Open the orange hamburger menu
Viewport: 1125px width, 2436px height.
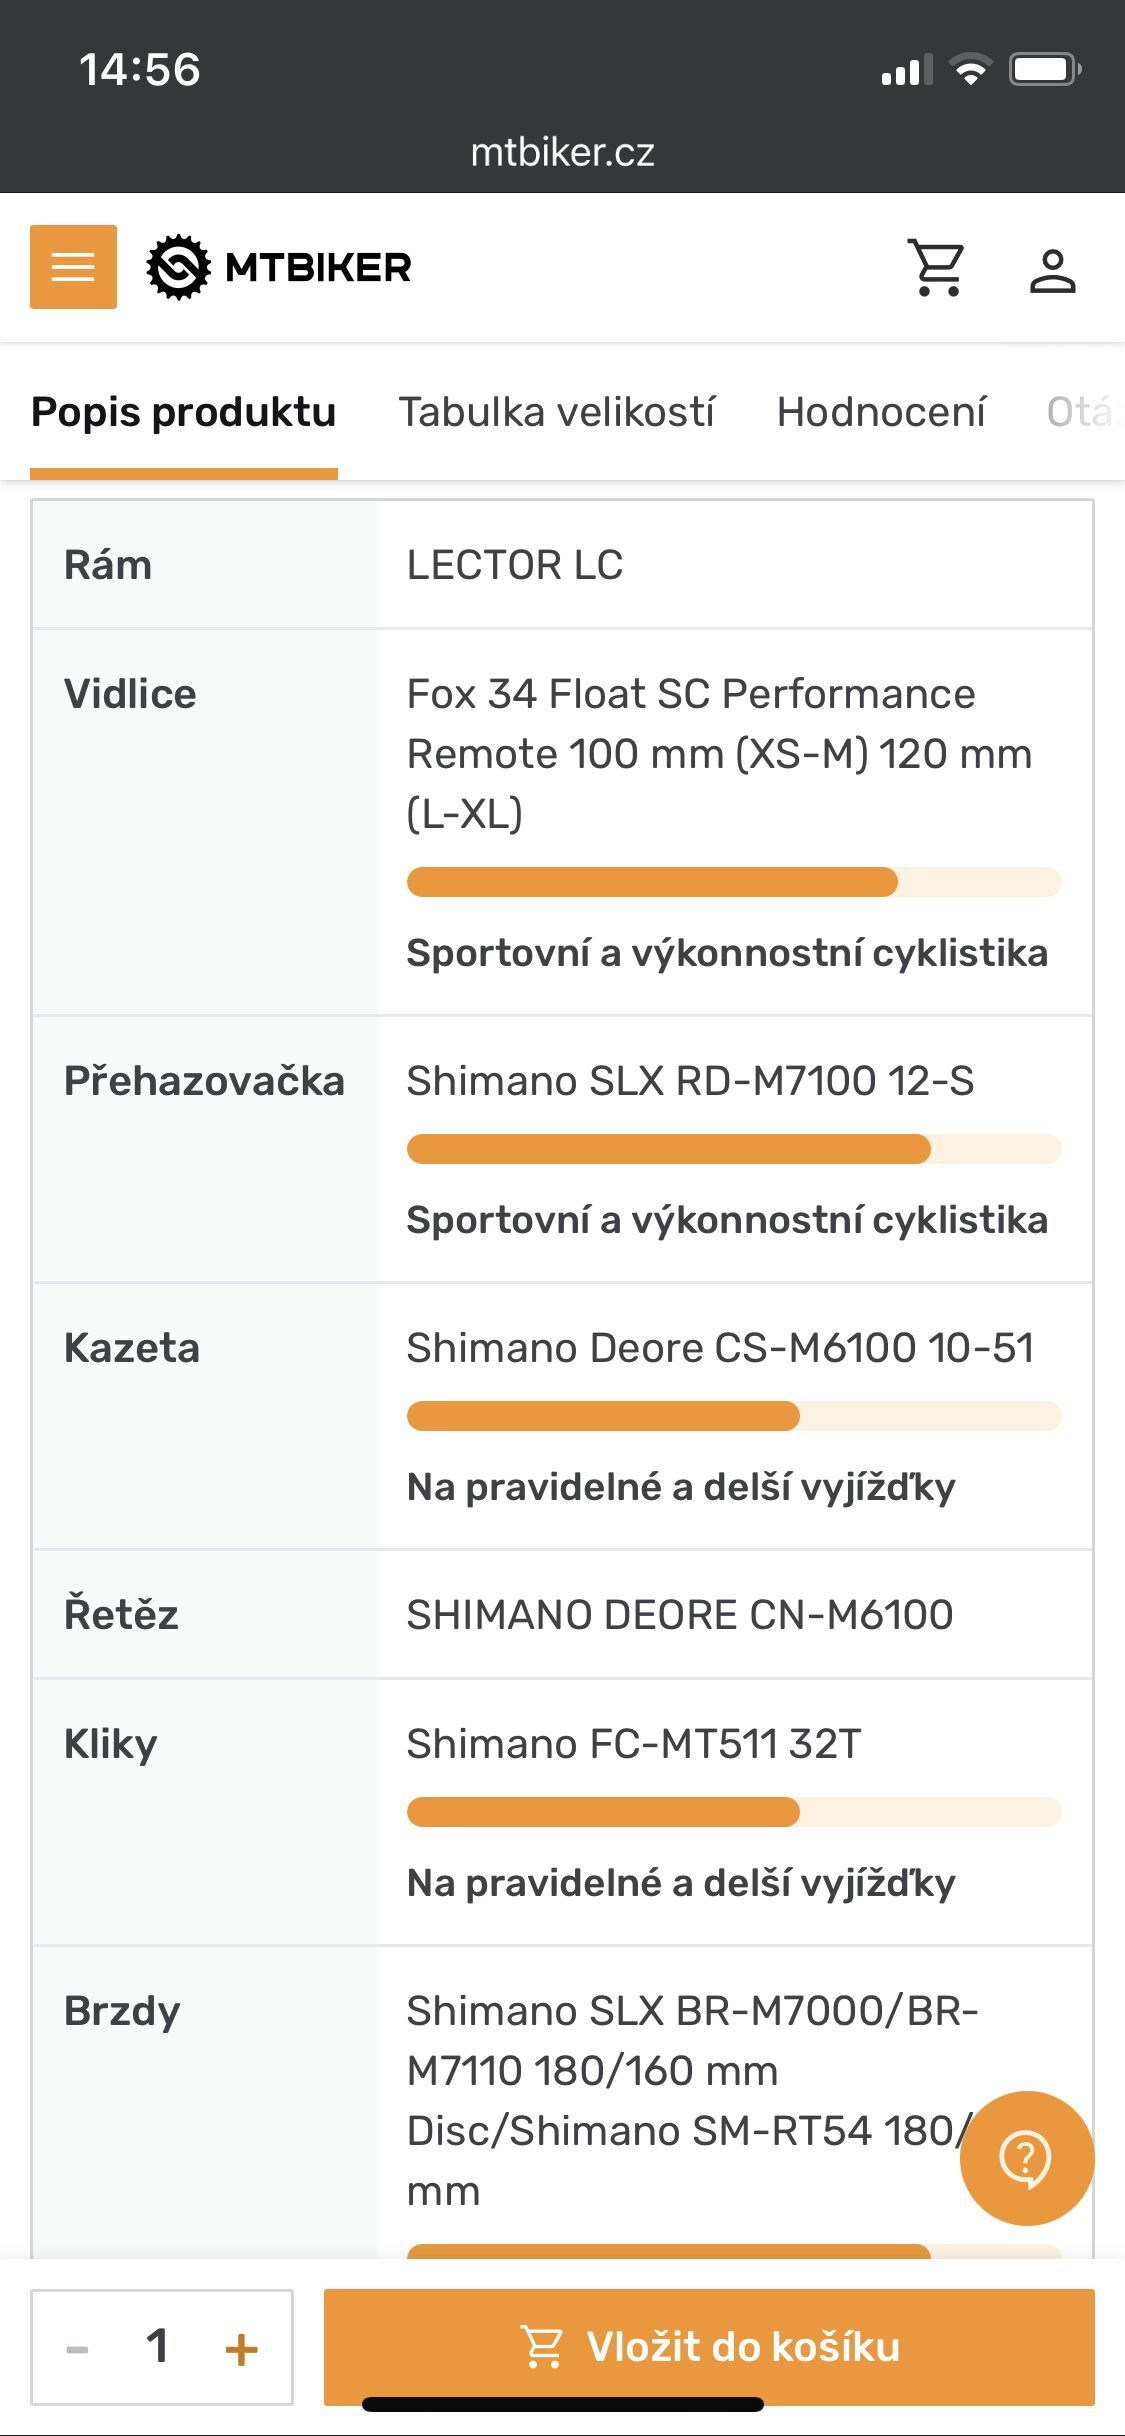[x=73, y=267]
